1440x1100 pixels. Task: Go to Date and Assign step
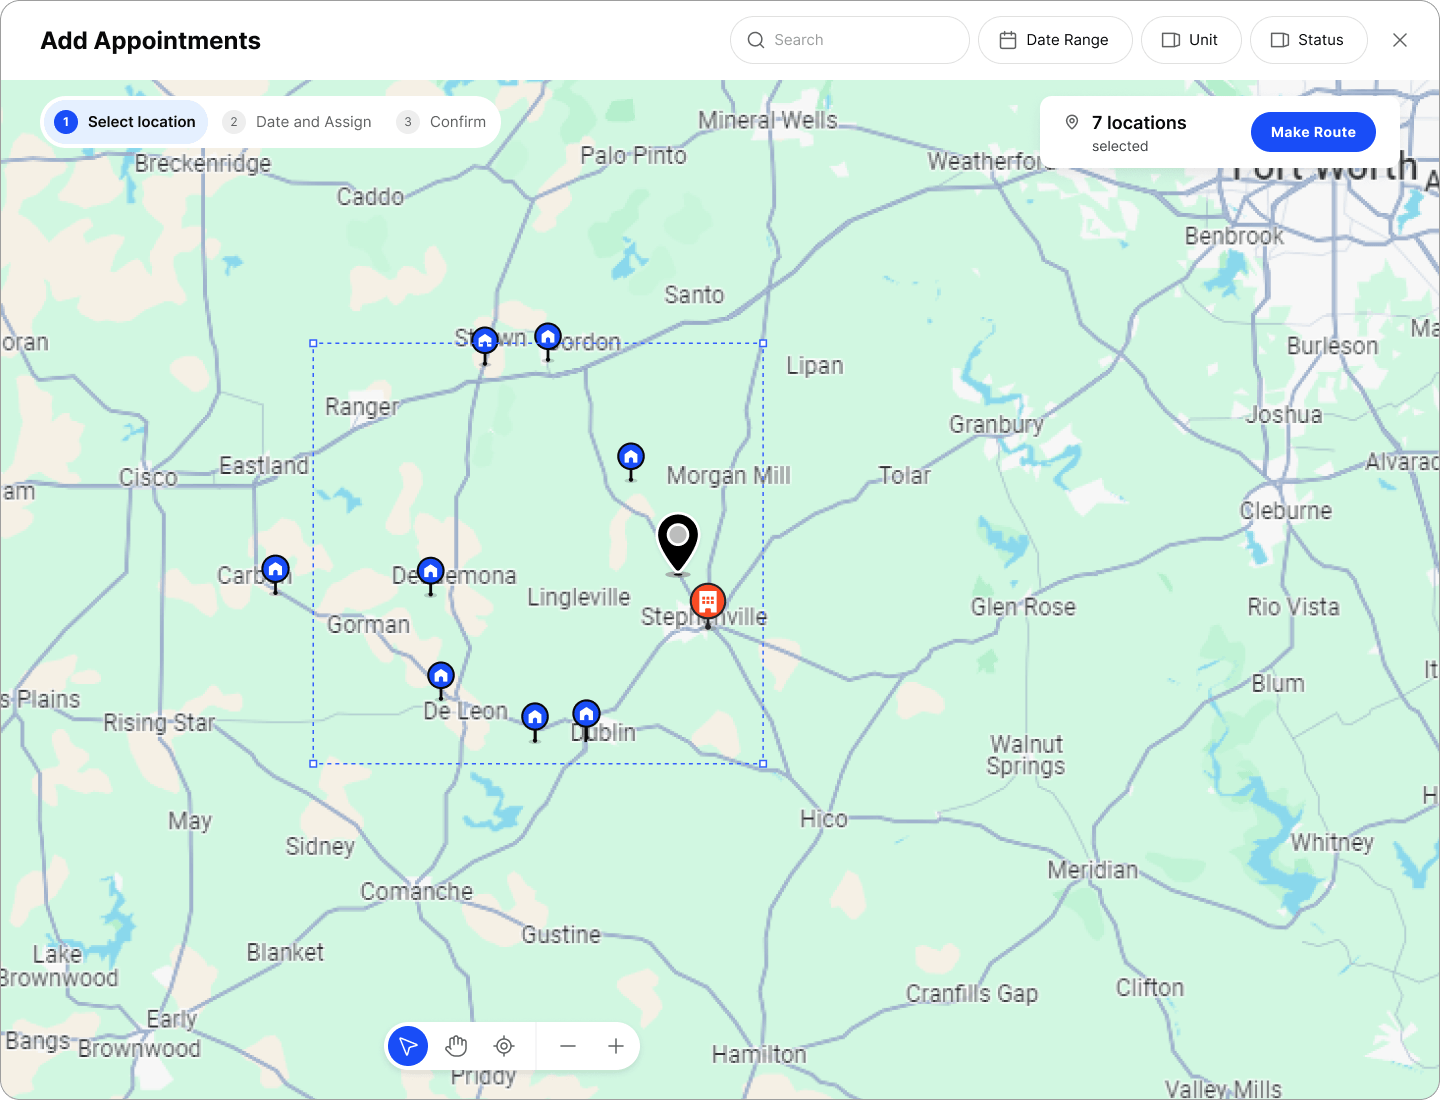(300, 122)
